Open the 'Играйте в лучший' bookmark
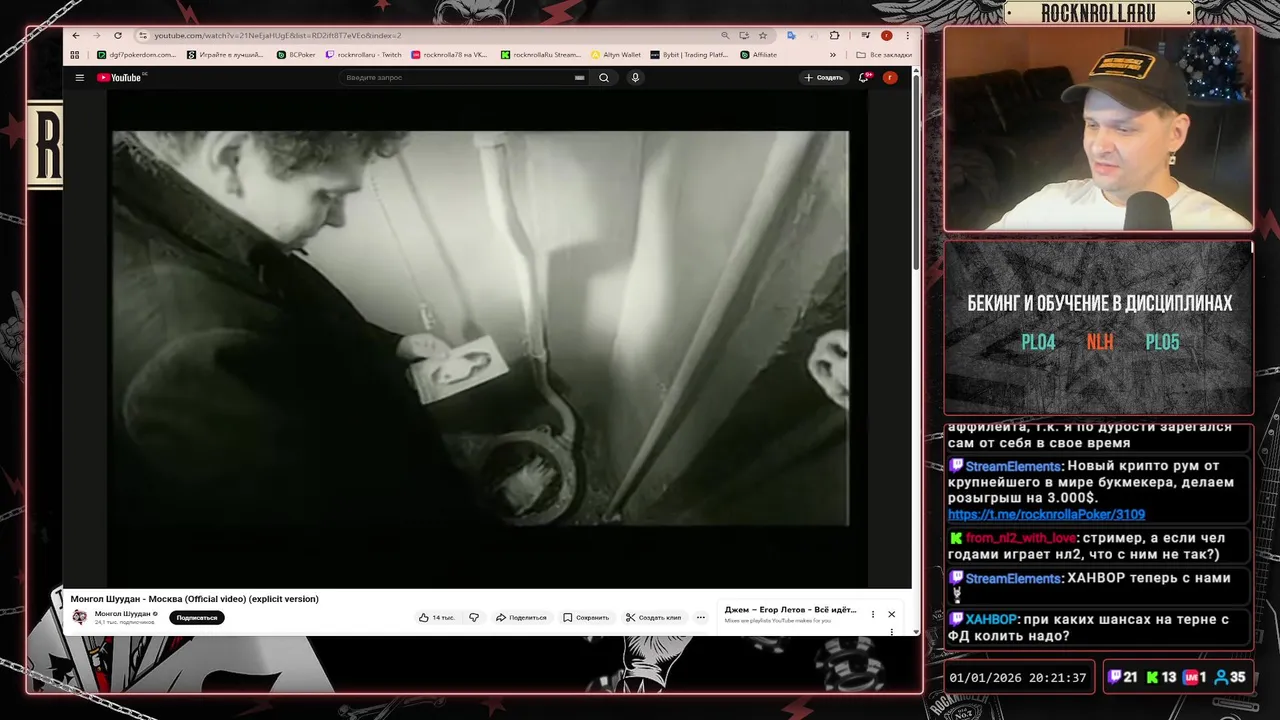The width and height of the screenshot is (1280, 720). click(226, 55)
